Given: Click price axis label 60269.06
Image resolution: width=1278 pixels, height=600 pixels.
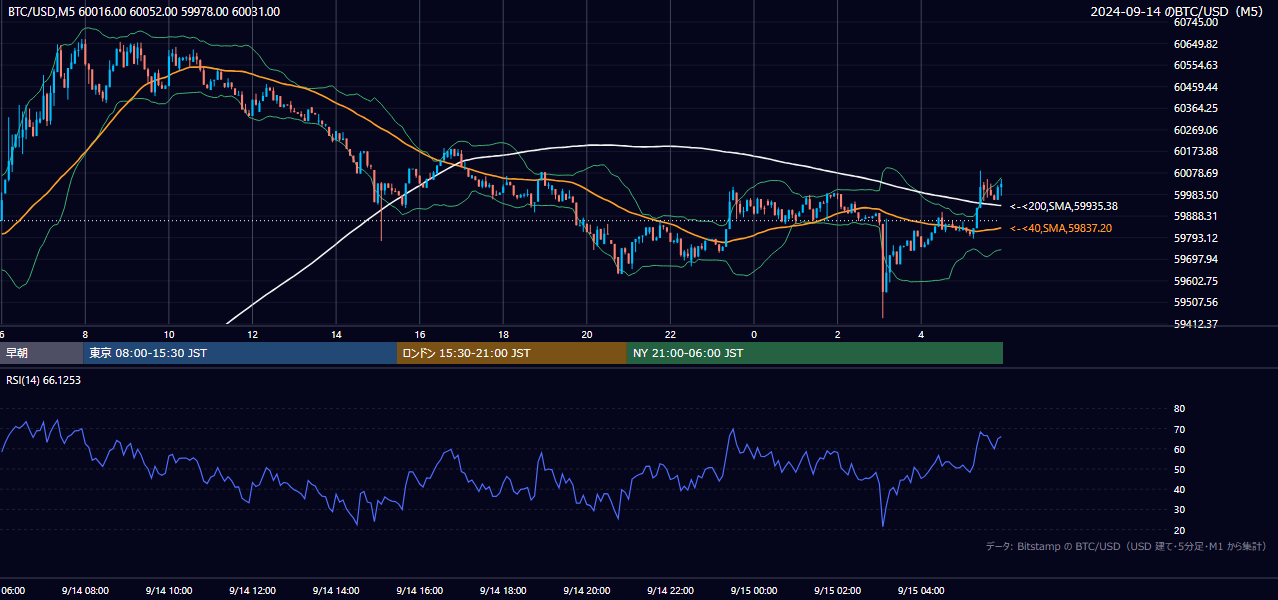Looking at the screenshot, I should (x=1195, y=130).
